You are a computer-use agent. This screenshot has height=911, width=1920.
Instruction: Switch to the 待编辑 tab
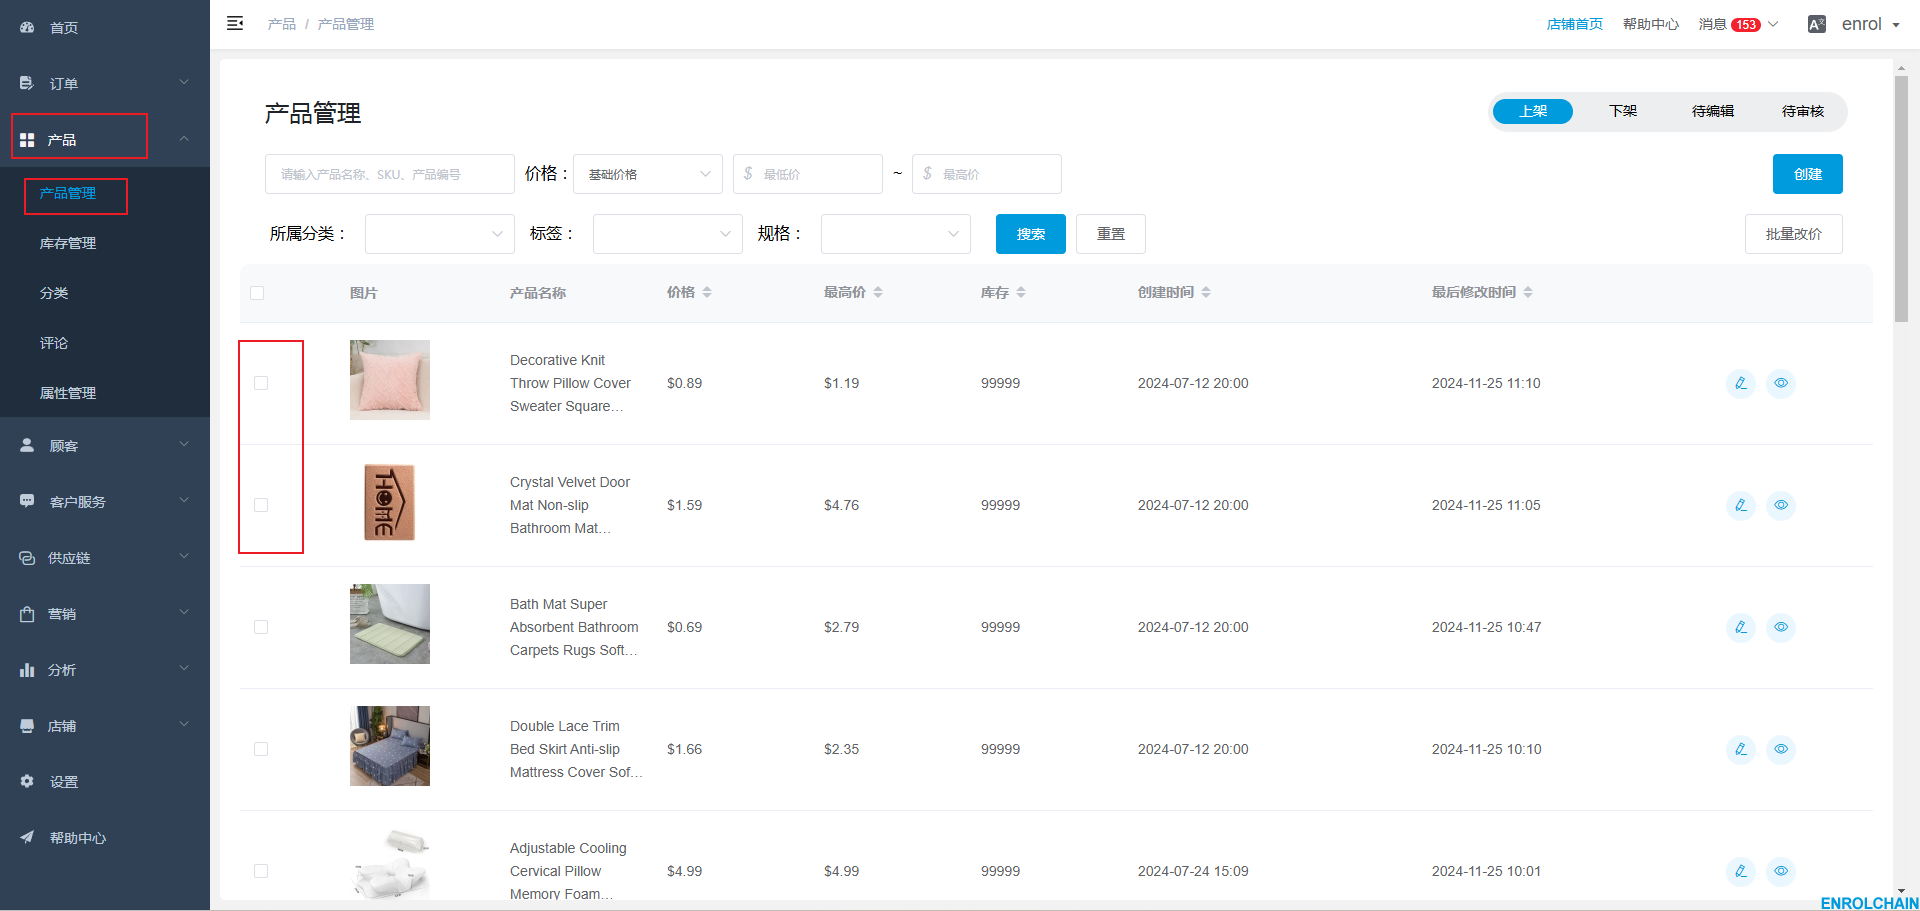click(1713, 111)
